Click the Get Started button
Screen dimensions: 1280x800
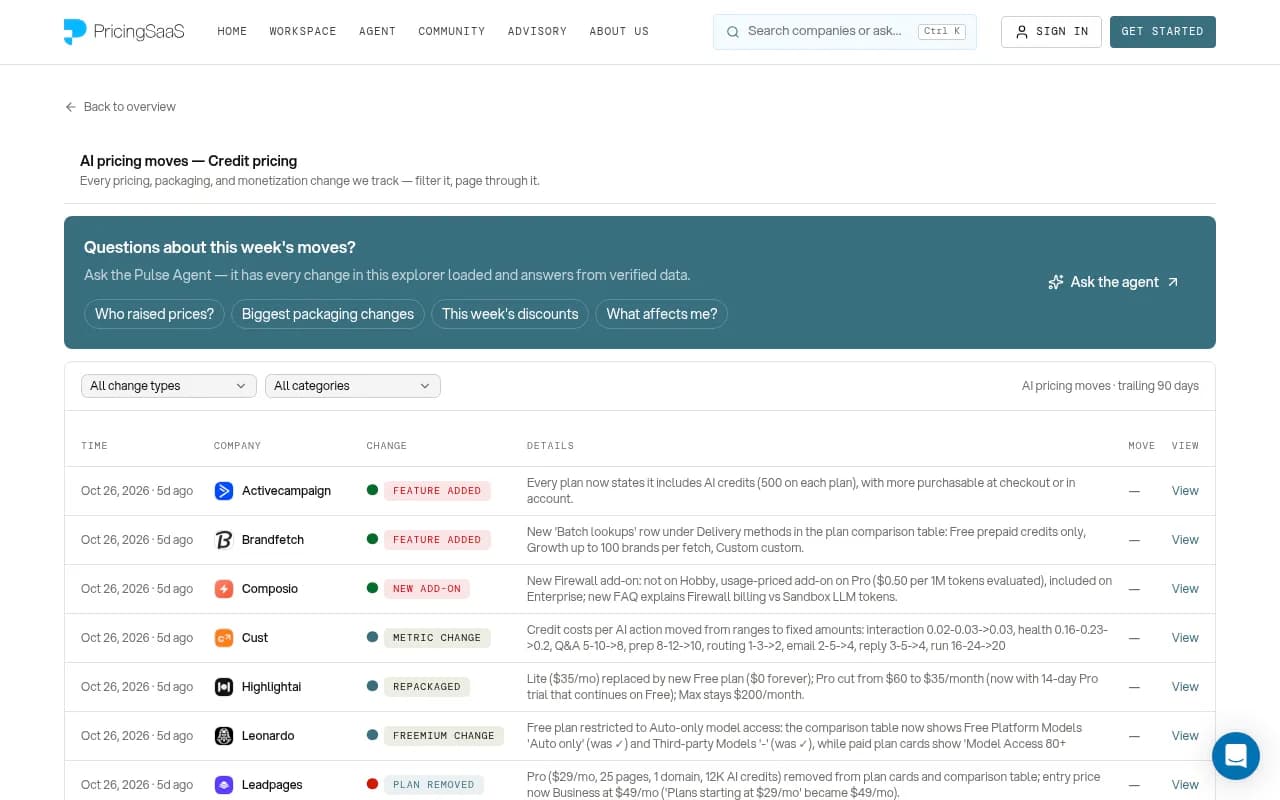click(x=1163, y=32)
